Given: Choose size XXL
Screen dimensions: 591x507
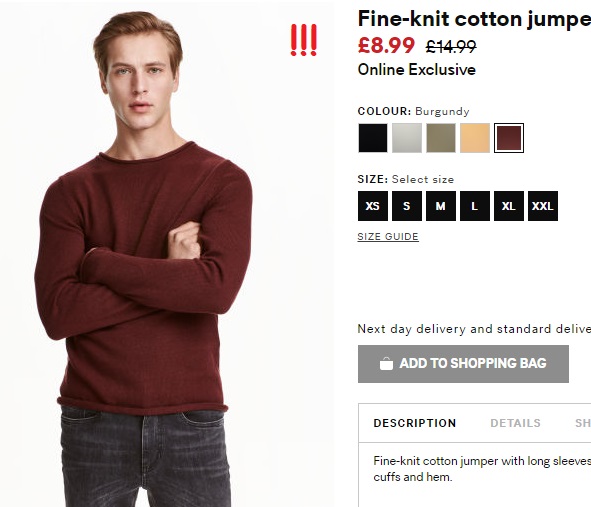Looking at the screenshot, I should (543, 206).
